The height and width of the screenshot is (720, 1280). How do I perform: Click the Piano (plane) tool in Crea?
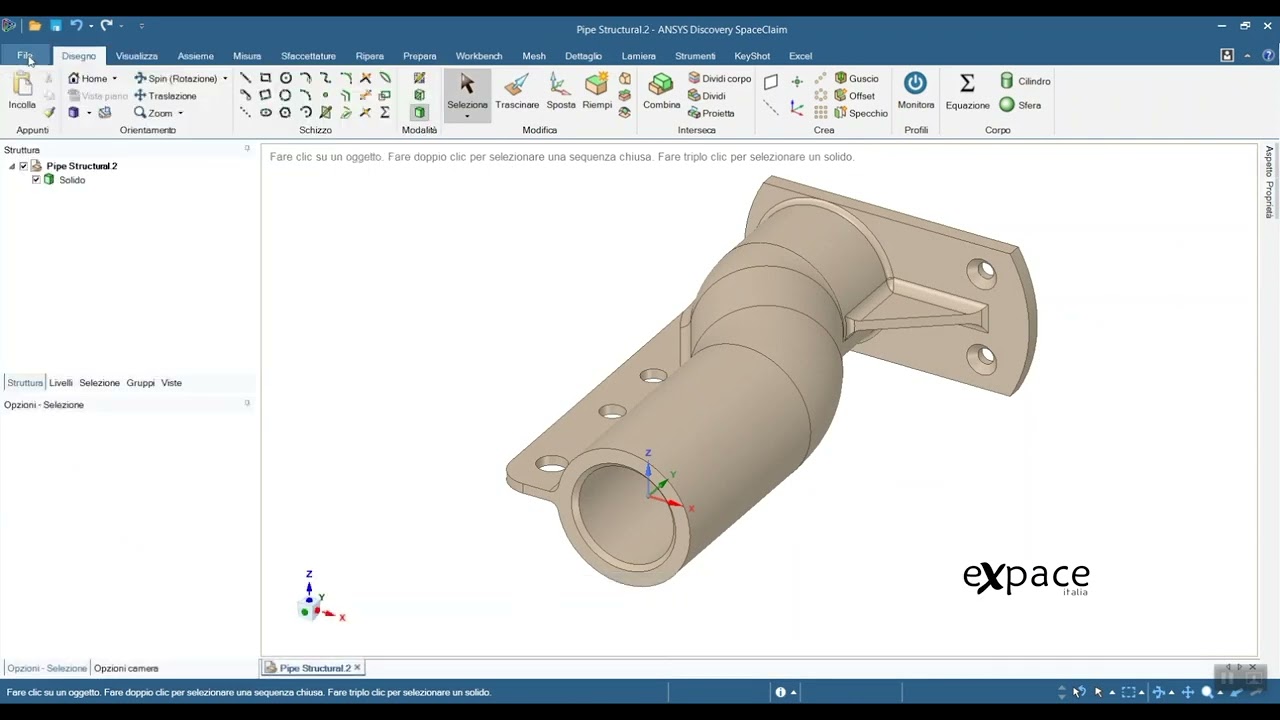(771, 81)
